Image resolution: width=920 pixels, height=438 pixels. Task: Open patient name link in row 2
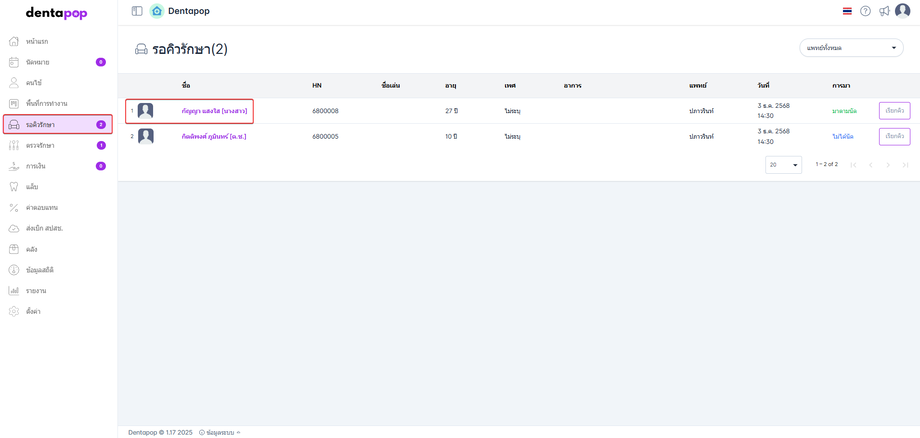pyautogui.click(x=214, y=137)
